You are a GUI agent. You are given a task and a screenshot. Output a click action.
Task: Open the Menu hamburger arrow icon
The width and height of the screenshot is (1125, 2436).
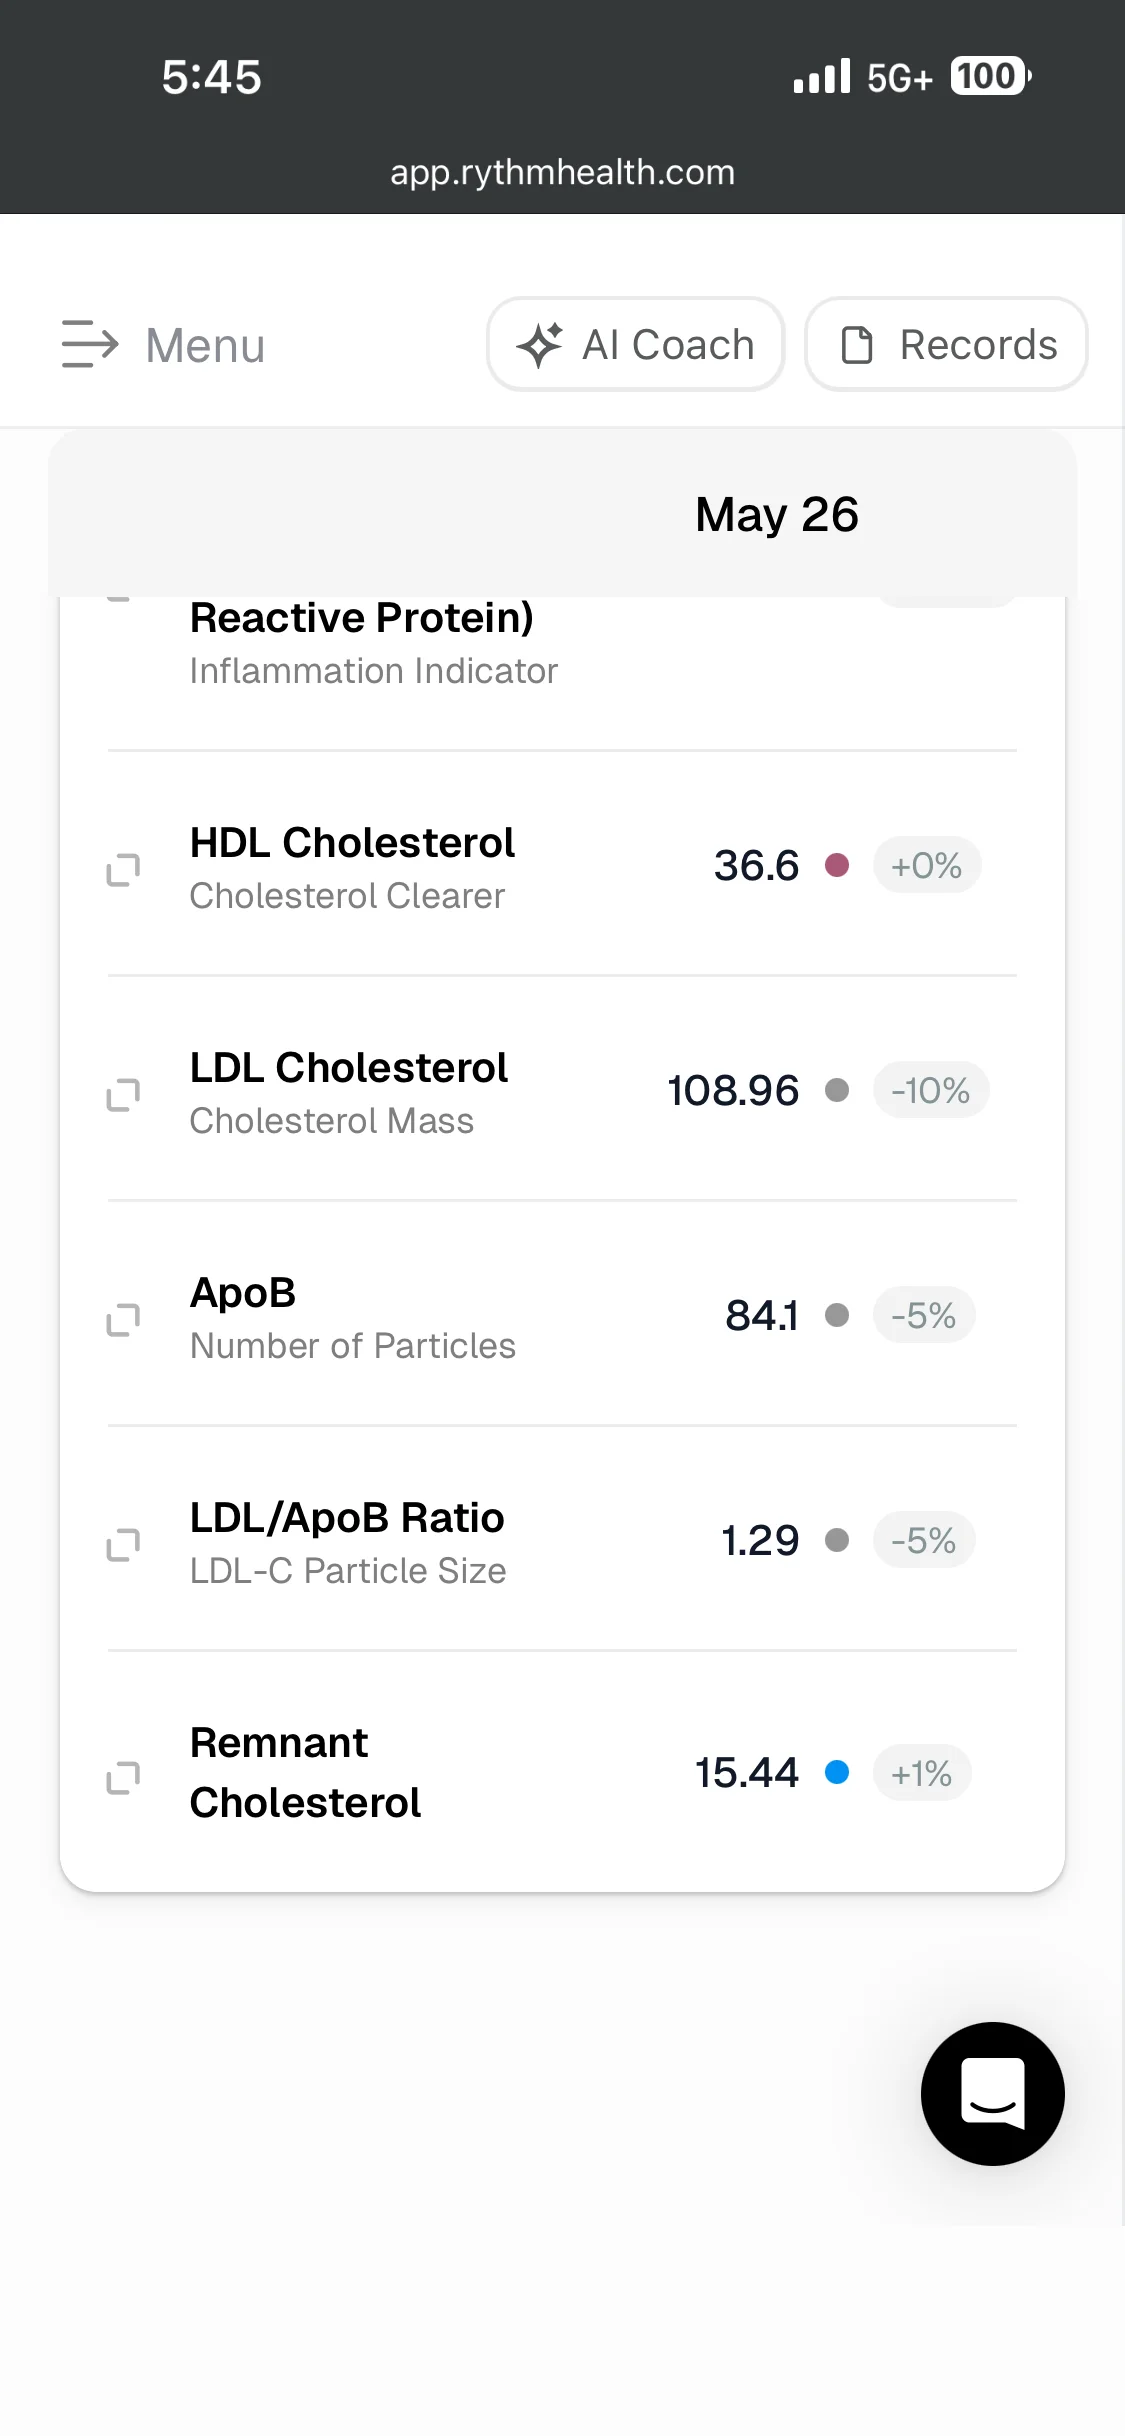pos(90,345)
